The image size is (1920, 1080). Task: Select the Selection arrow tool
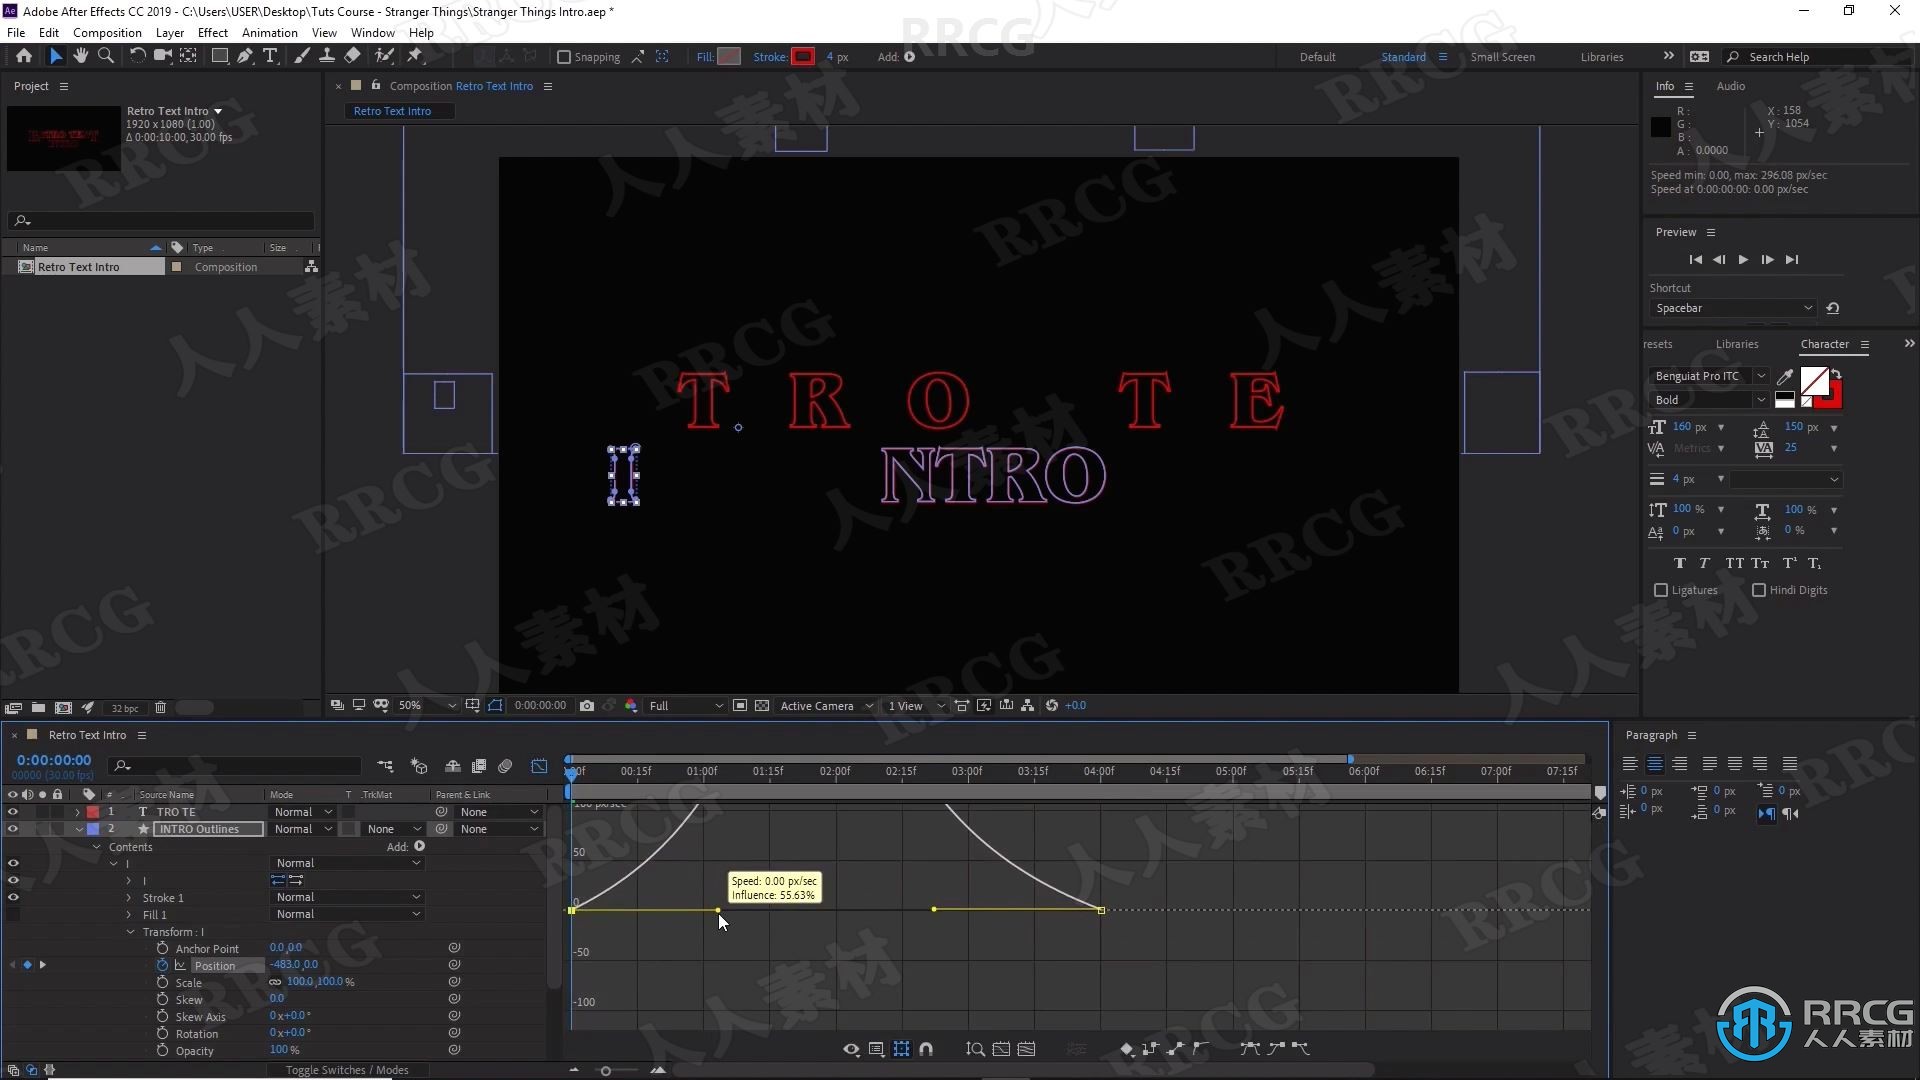click(56, 57)
